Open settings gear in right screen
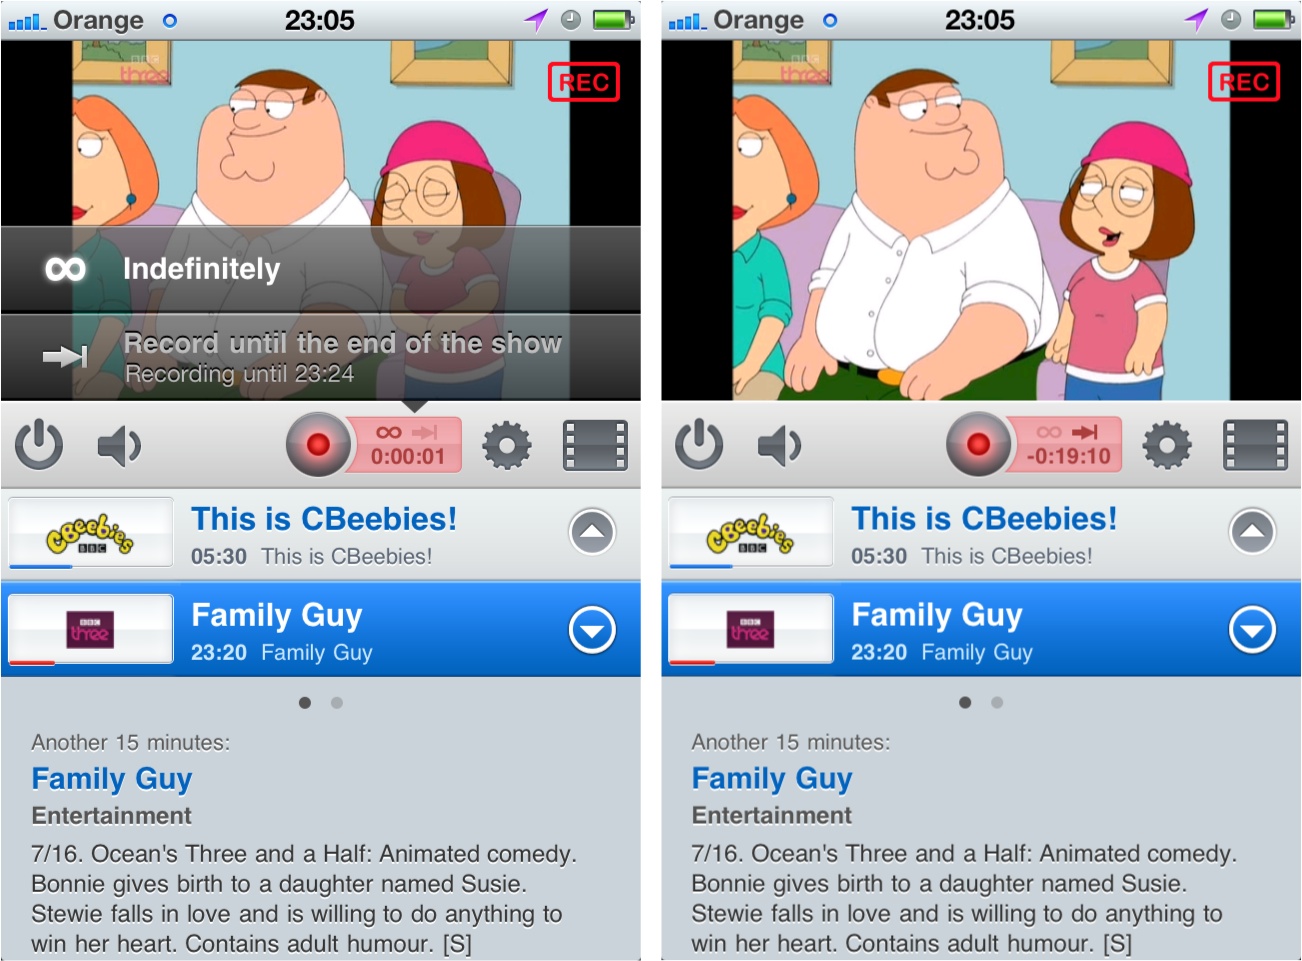This screenshot has height=961, width=1302. (x=1167, y=446)
